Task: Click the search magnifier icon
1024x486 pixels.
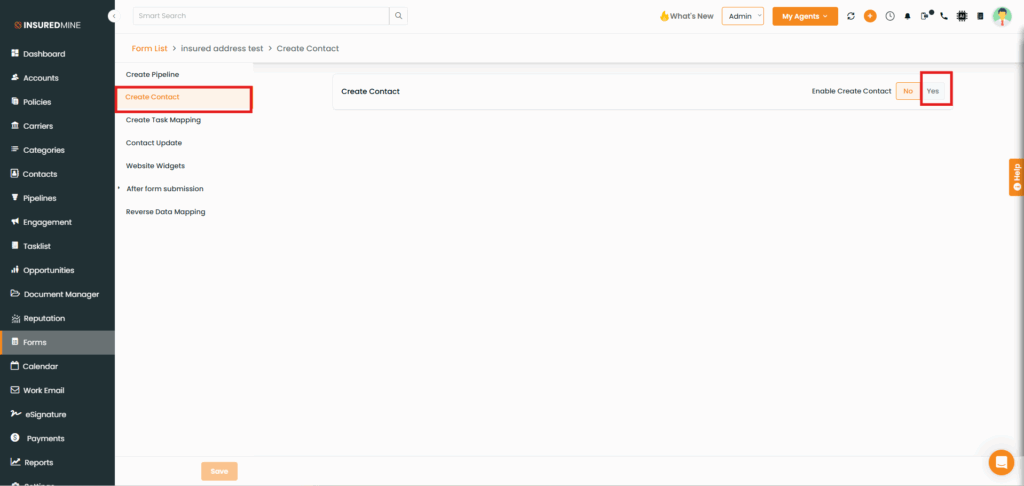Action: [399, 16]
